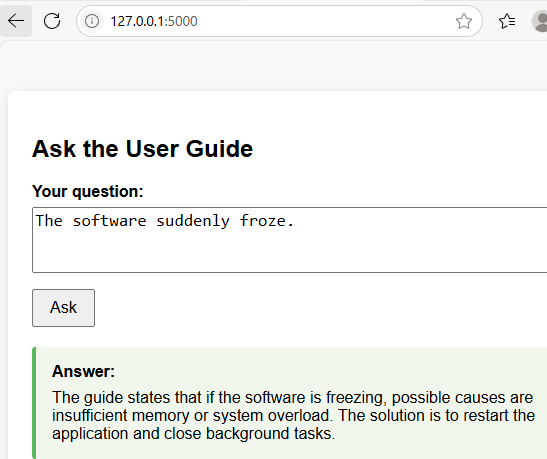Reload the page with the refresh icon

coord(52,21)
